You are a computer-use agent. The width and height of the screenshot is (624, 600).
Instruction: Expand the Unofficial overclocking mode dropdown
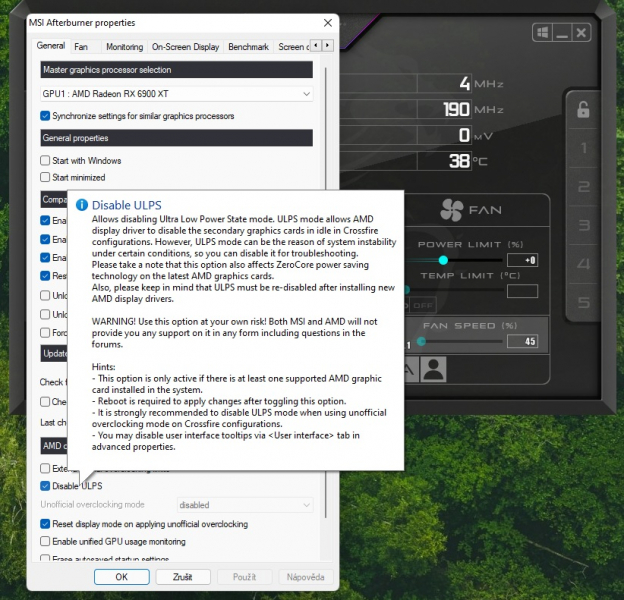(245, 505)
